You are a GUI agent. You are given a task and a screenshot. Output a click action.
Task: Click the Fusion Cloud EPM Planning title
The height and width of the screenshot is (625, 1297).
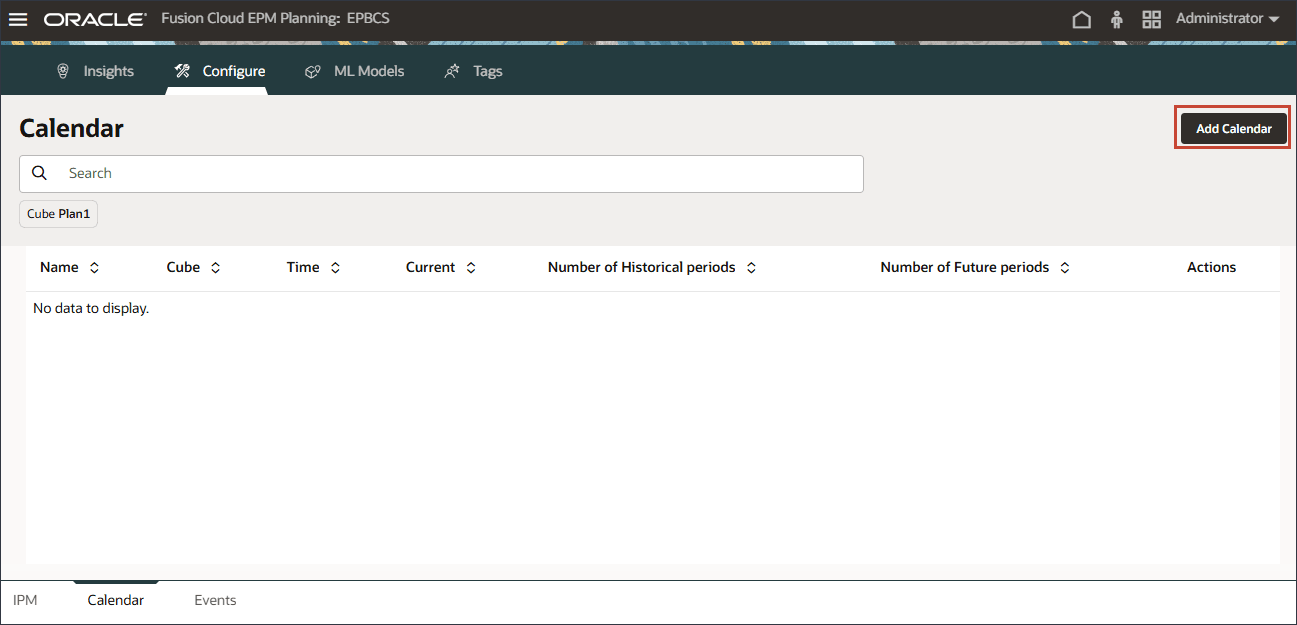[x=275, y=18]
